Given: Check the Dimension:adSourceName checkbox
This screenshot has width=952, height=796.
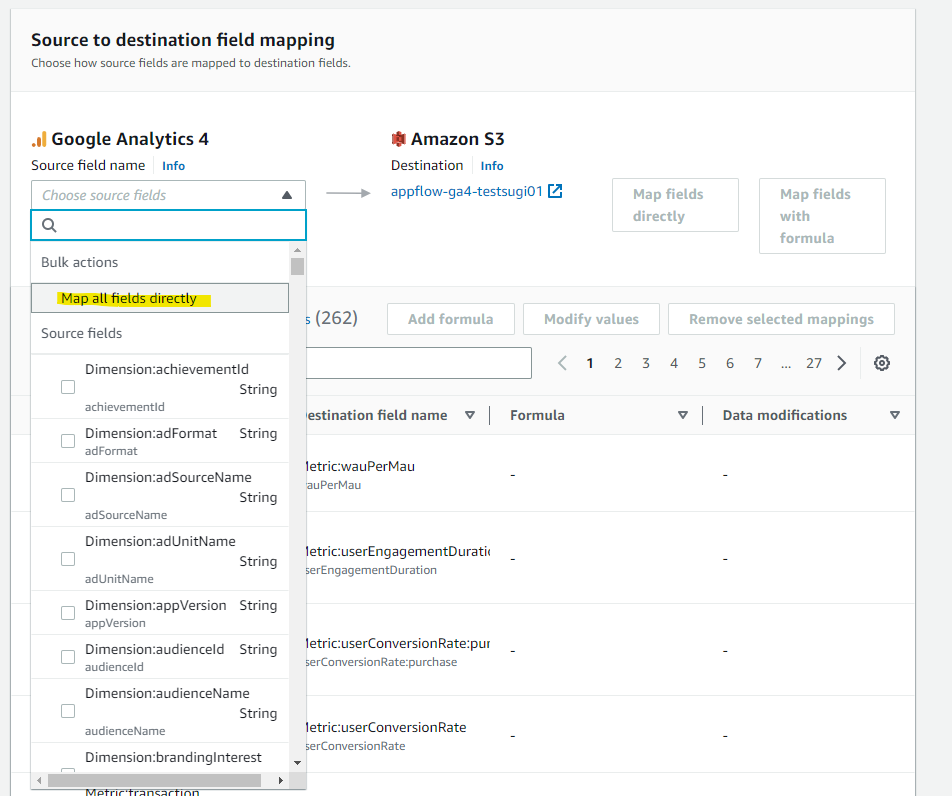Looking at the screenshot, I should point(68,495).
